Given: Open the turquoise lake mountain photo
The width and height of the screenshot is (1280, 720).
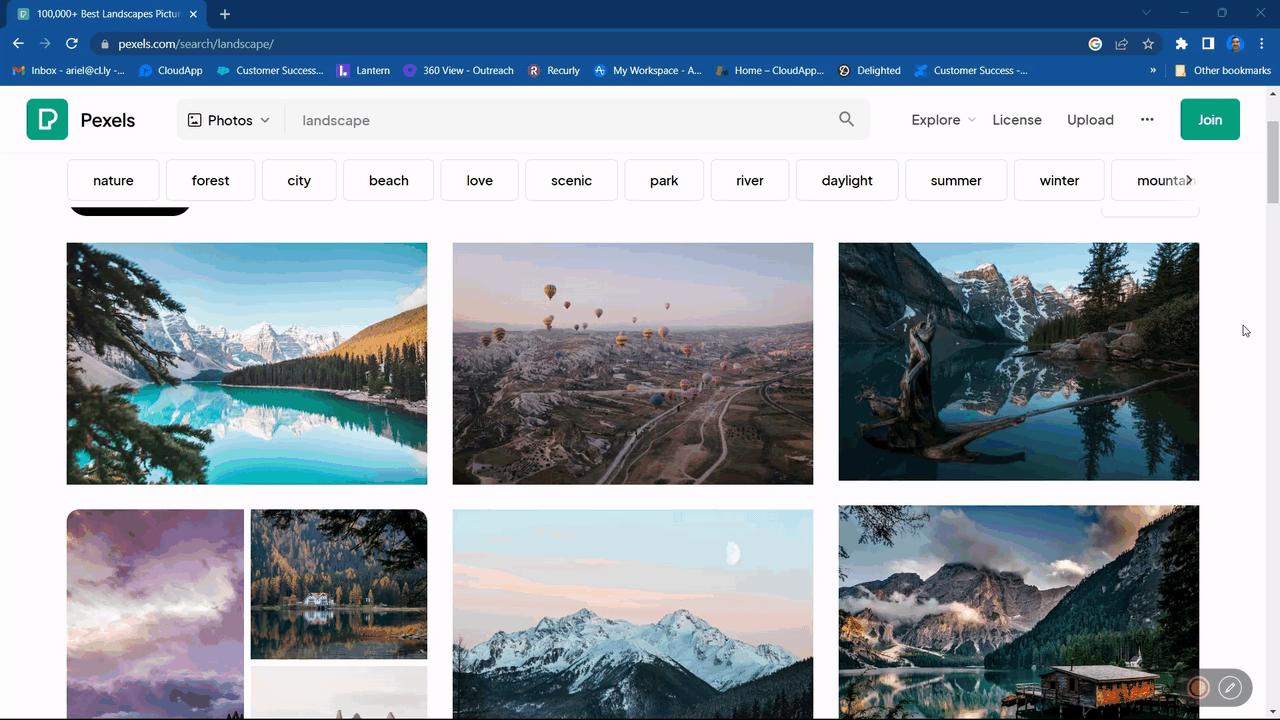Looking at the screenshot, I should point(247,364).
